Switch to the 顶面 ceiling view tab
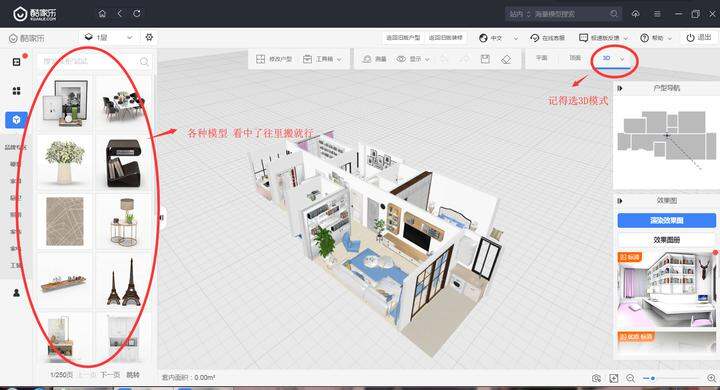This screenshot has width=720, height=390. point(575,58)
